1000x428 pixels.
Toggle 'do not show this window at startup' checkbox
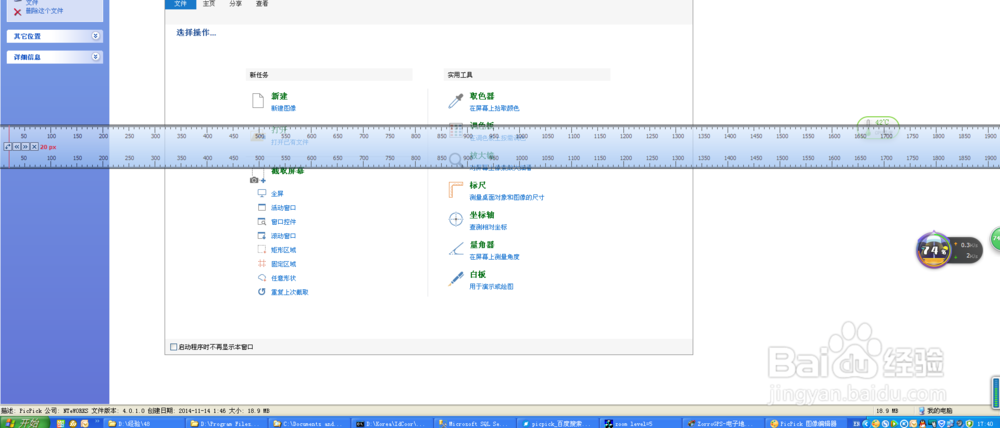[x=173, y=347]
